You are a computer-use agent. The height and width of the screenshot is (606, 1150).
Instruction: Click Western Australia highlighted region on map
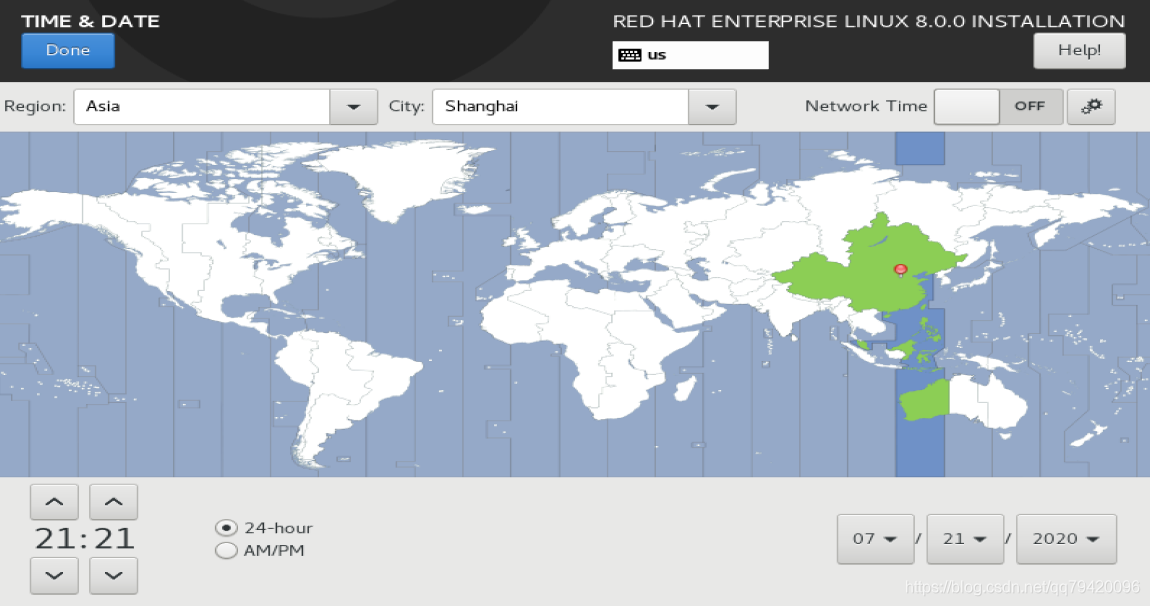pyautogui.click(x=926, y=401)
